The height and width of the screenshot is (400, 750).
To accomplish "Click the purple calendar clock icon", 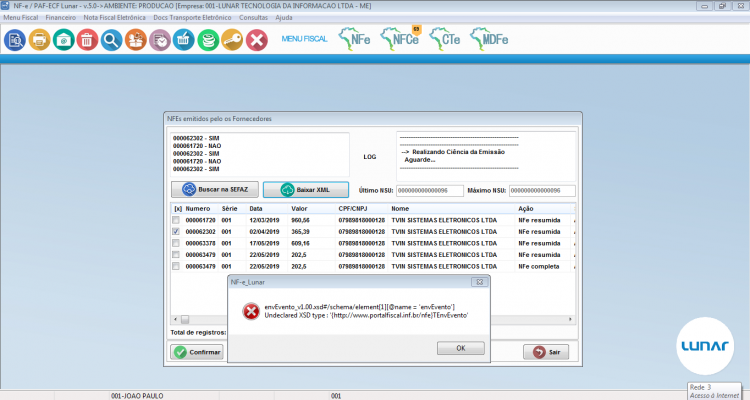I will pos(160,40).
